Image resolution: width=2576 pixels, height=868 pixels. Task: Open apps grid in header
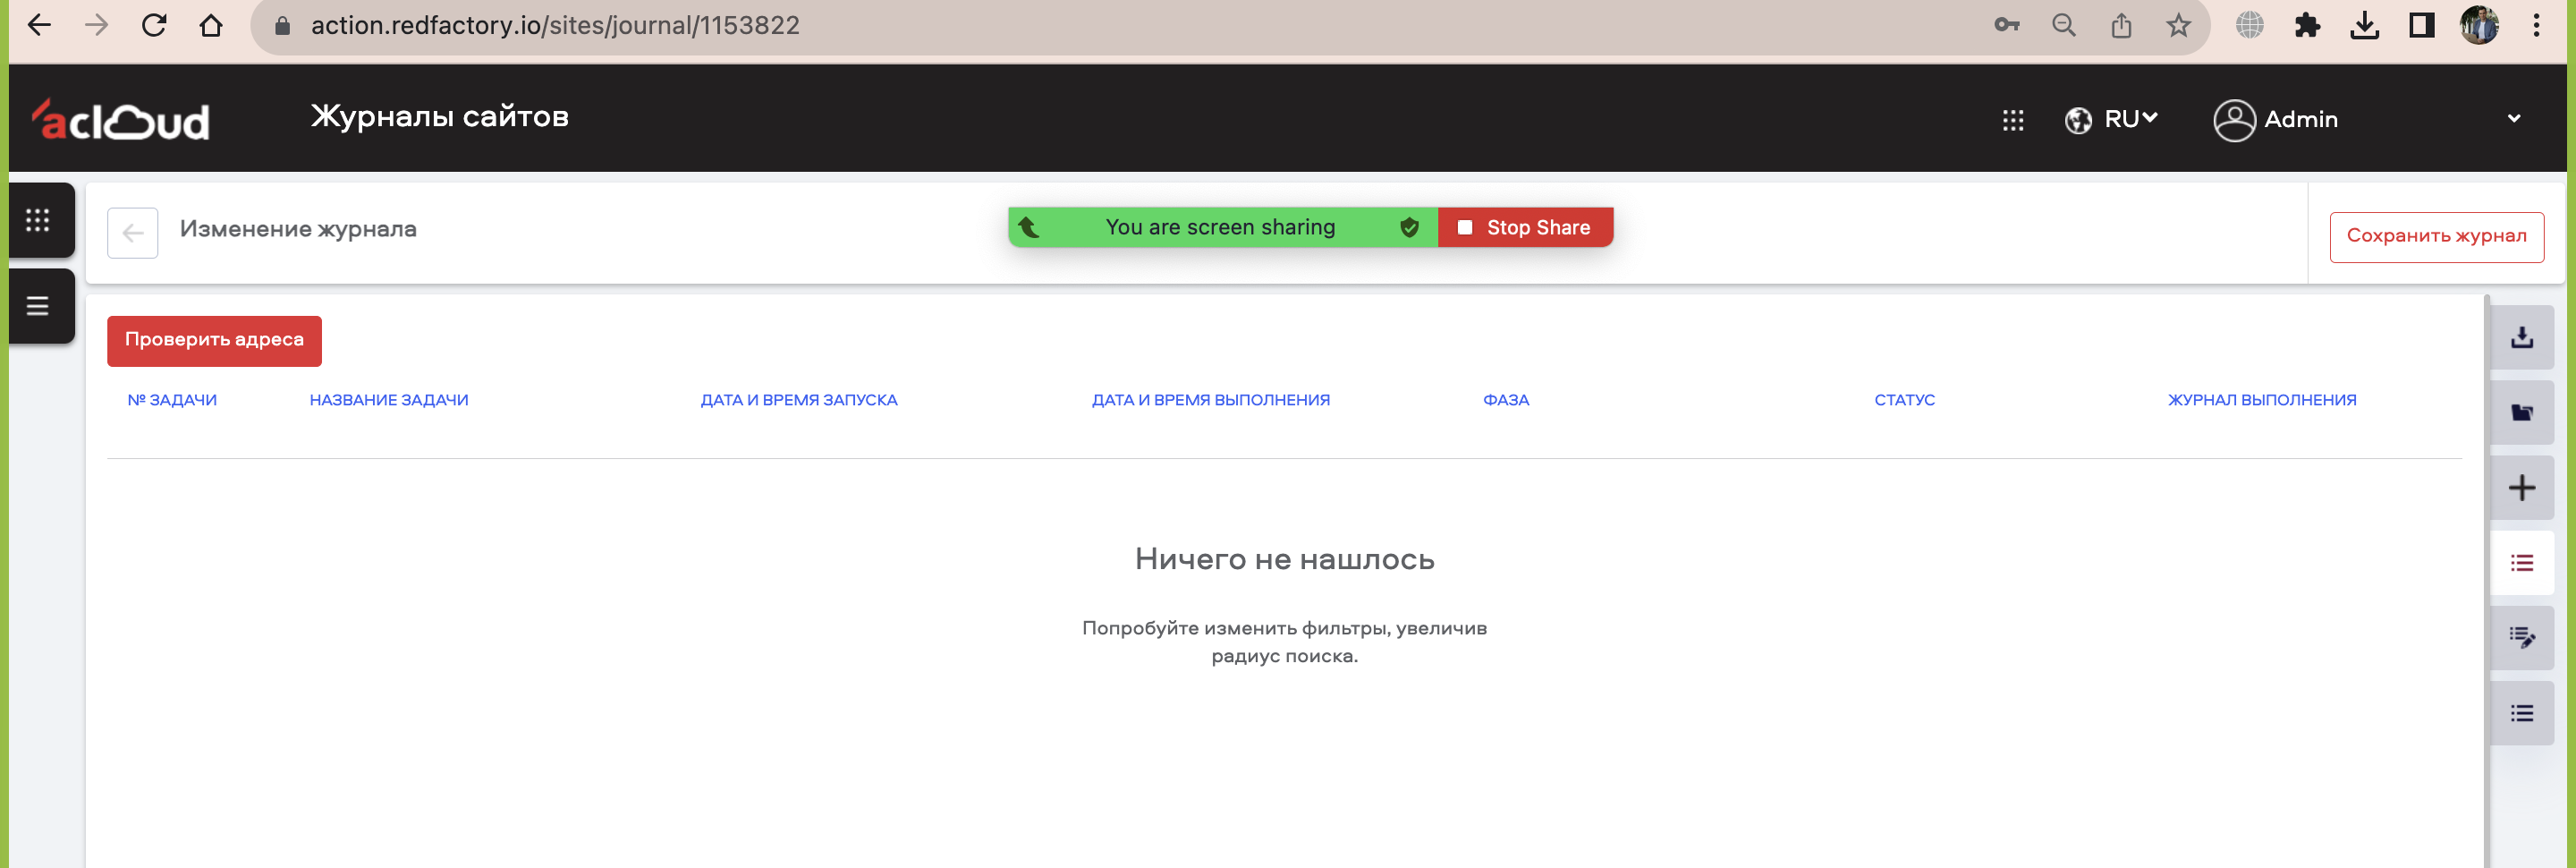[x=2013, y=120]
